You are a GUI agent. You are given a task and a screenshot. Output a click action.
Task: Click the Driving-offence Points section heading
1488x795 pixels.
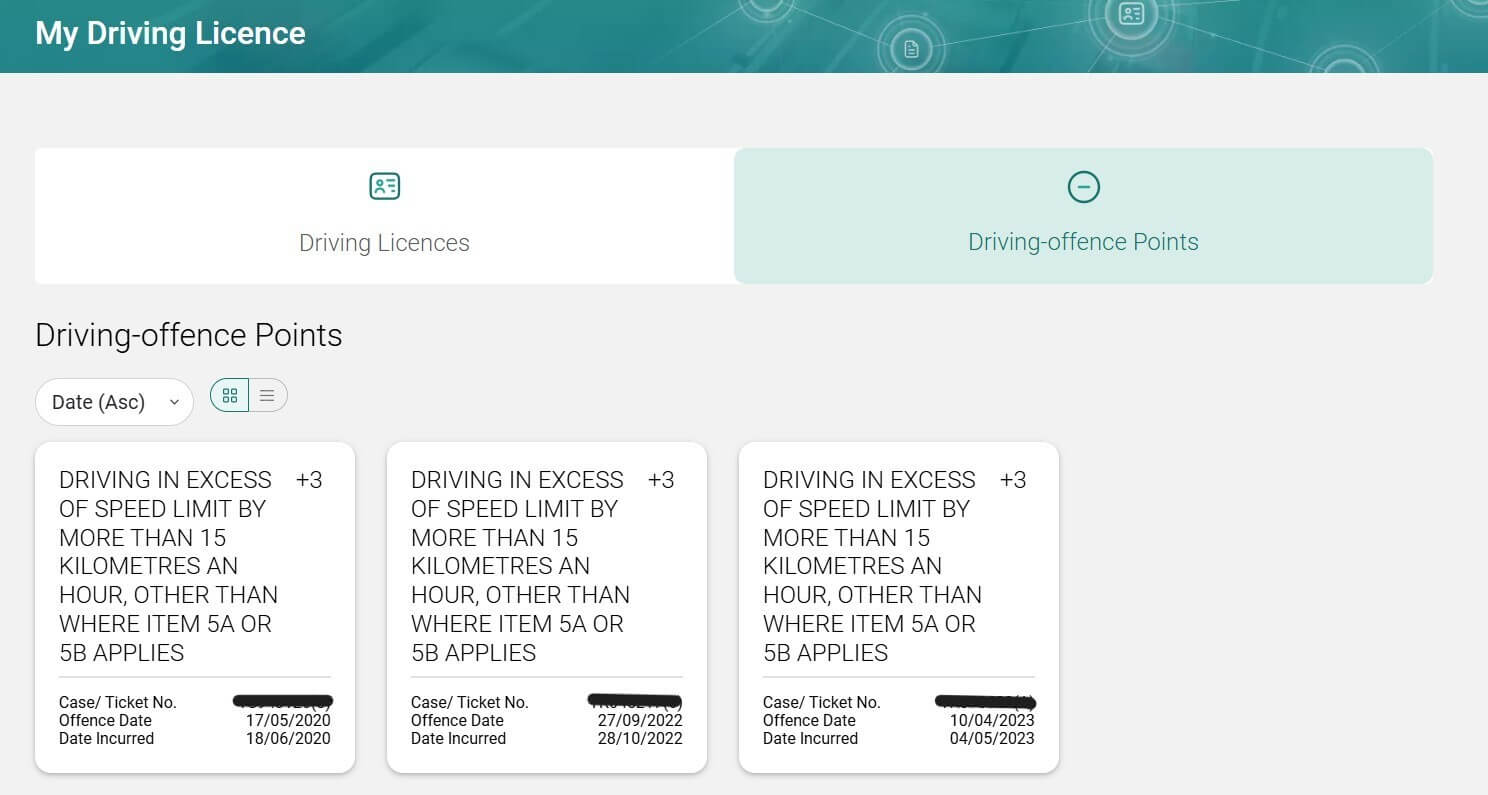[x=189, y=335]
